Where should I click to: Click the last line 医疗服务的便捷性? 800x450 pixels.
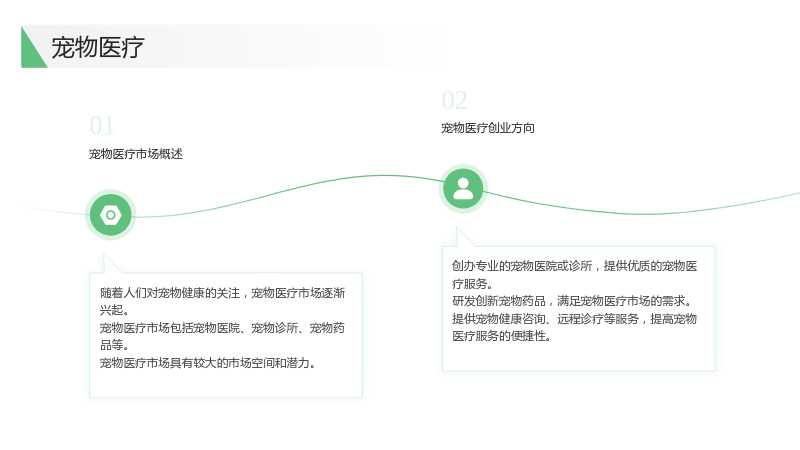click(x=502, y=336)
